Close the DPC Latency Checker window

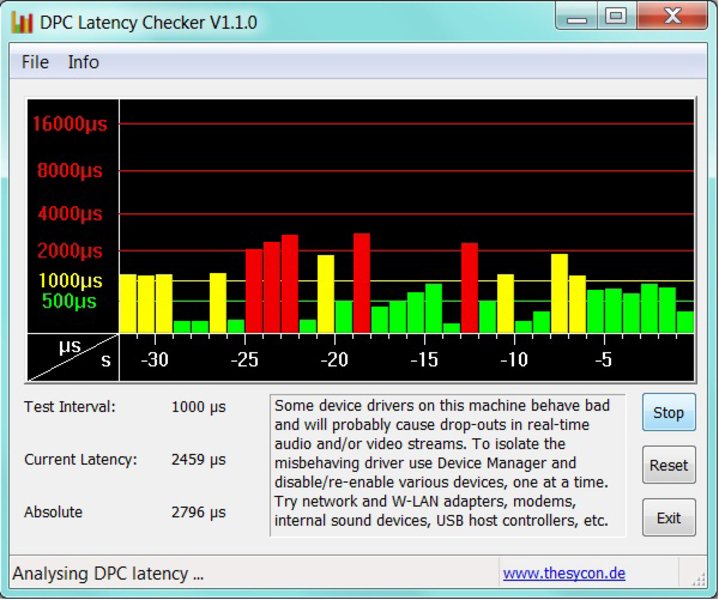(x=672, y=17)
